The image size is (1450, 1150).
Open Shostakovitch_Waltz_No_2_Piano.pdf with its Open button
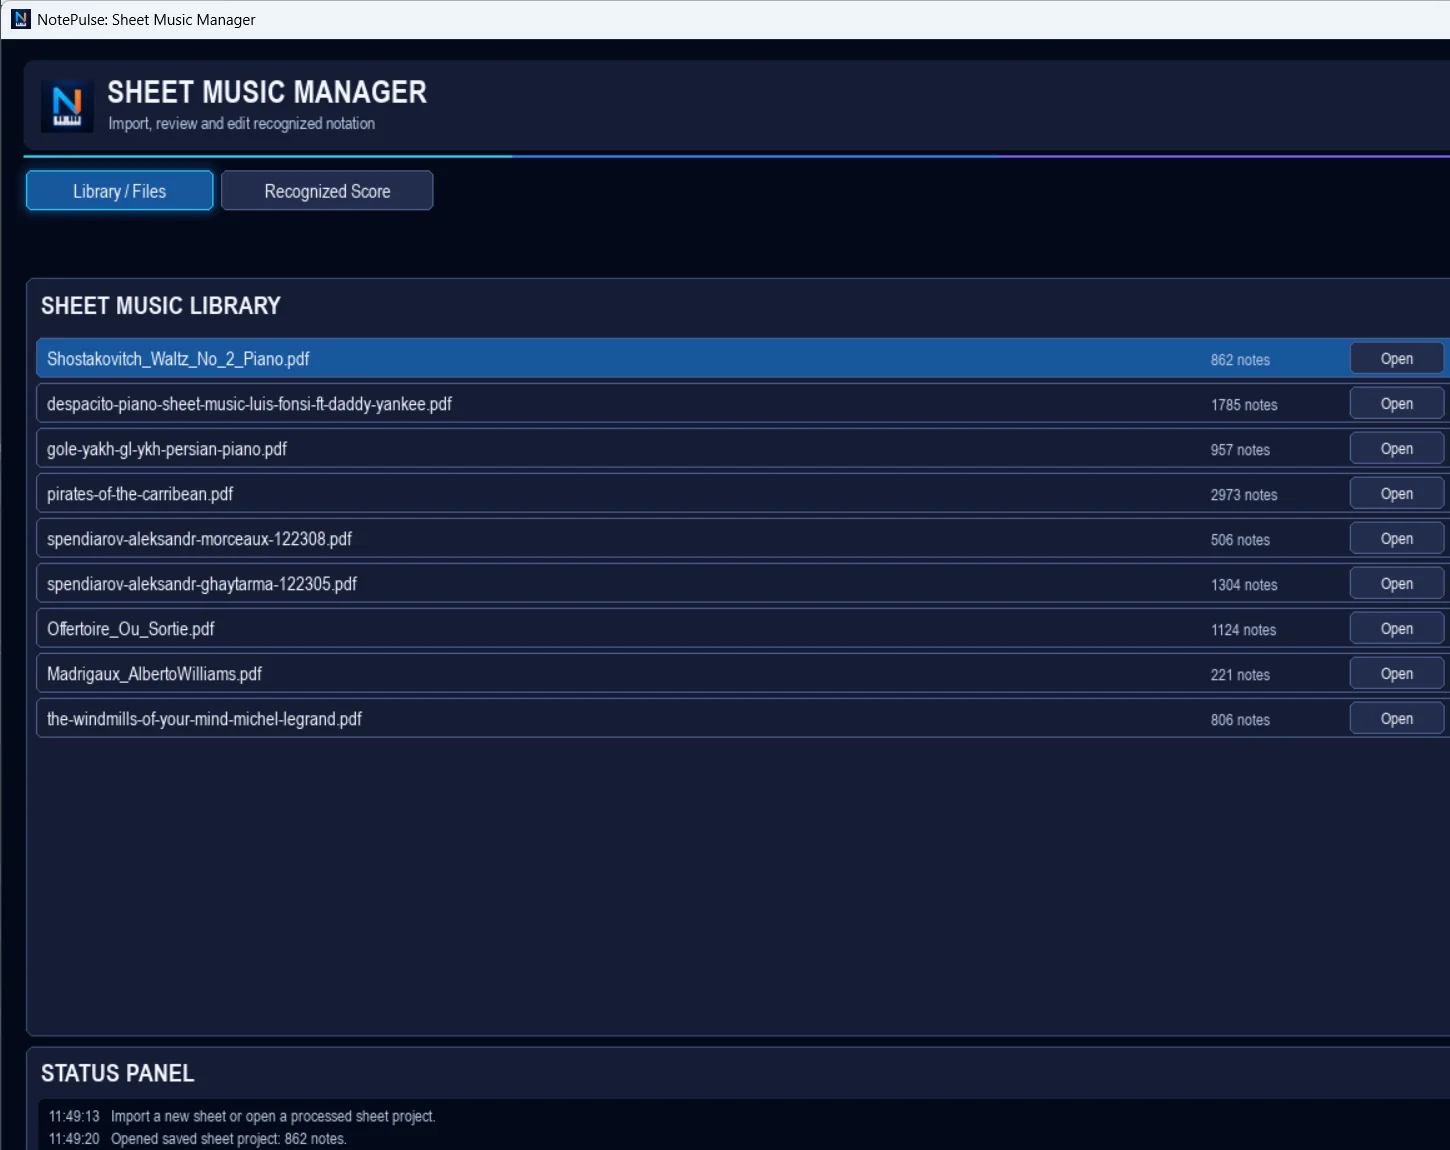1397,358
